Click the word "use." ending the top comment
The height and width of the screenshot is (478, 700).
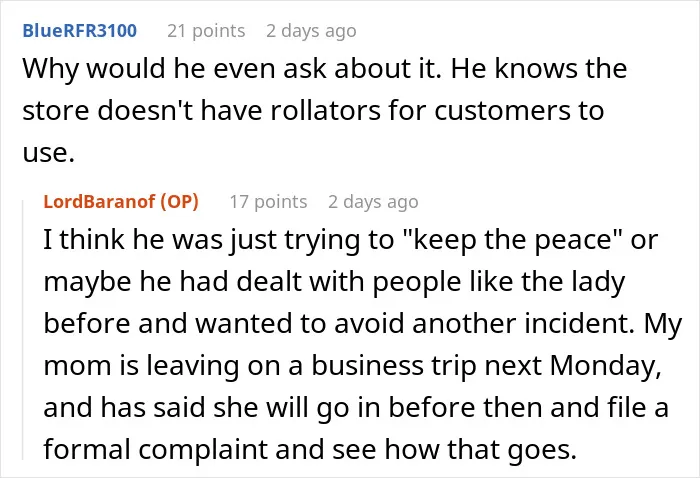pyautogui.click(x=48, y=153)
